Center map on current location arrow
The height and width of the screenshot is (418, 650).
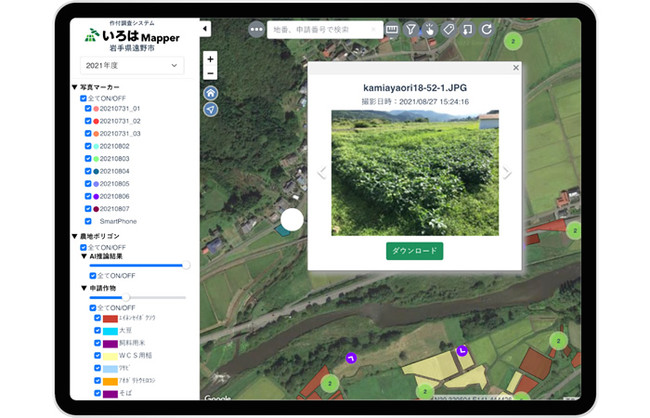tap(211, 109)
